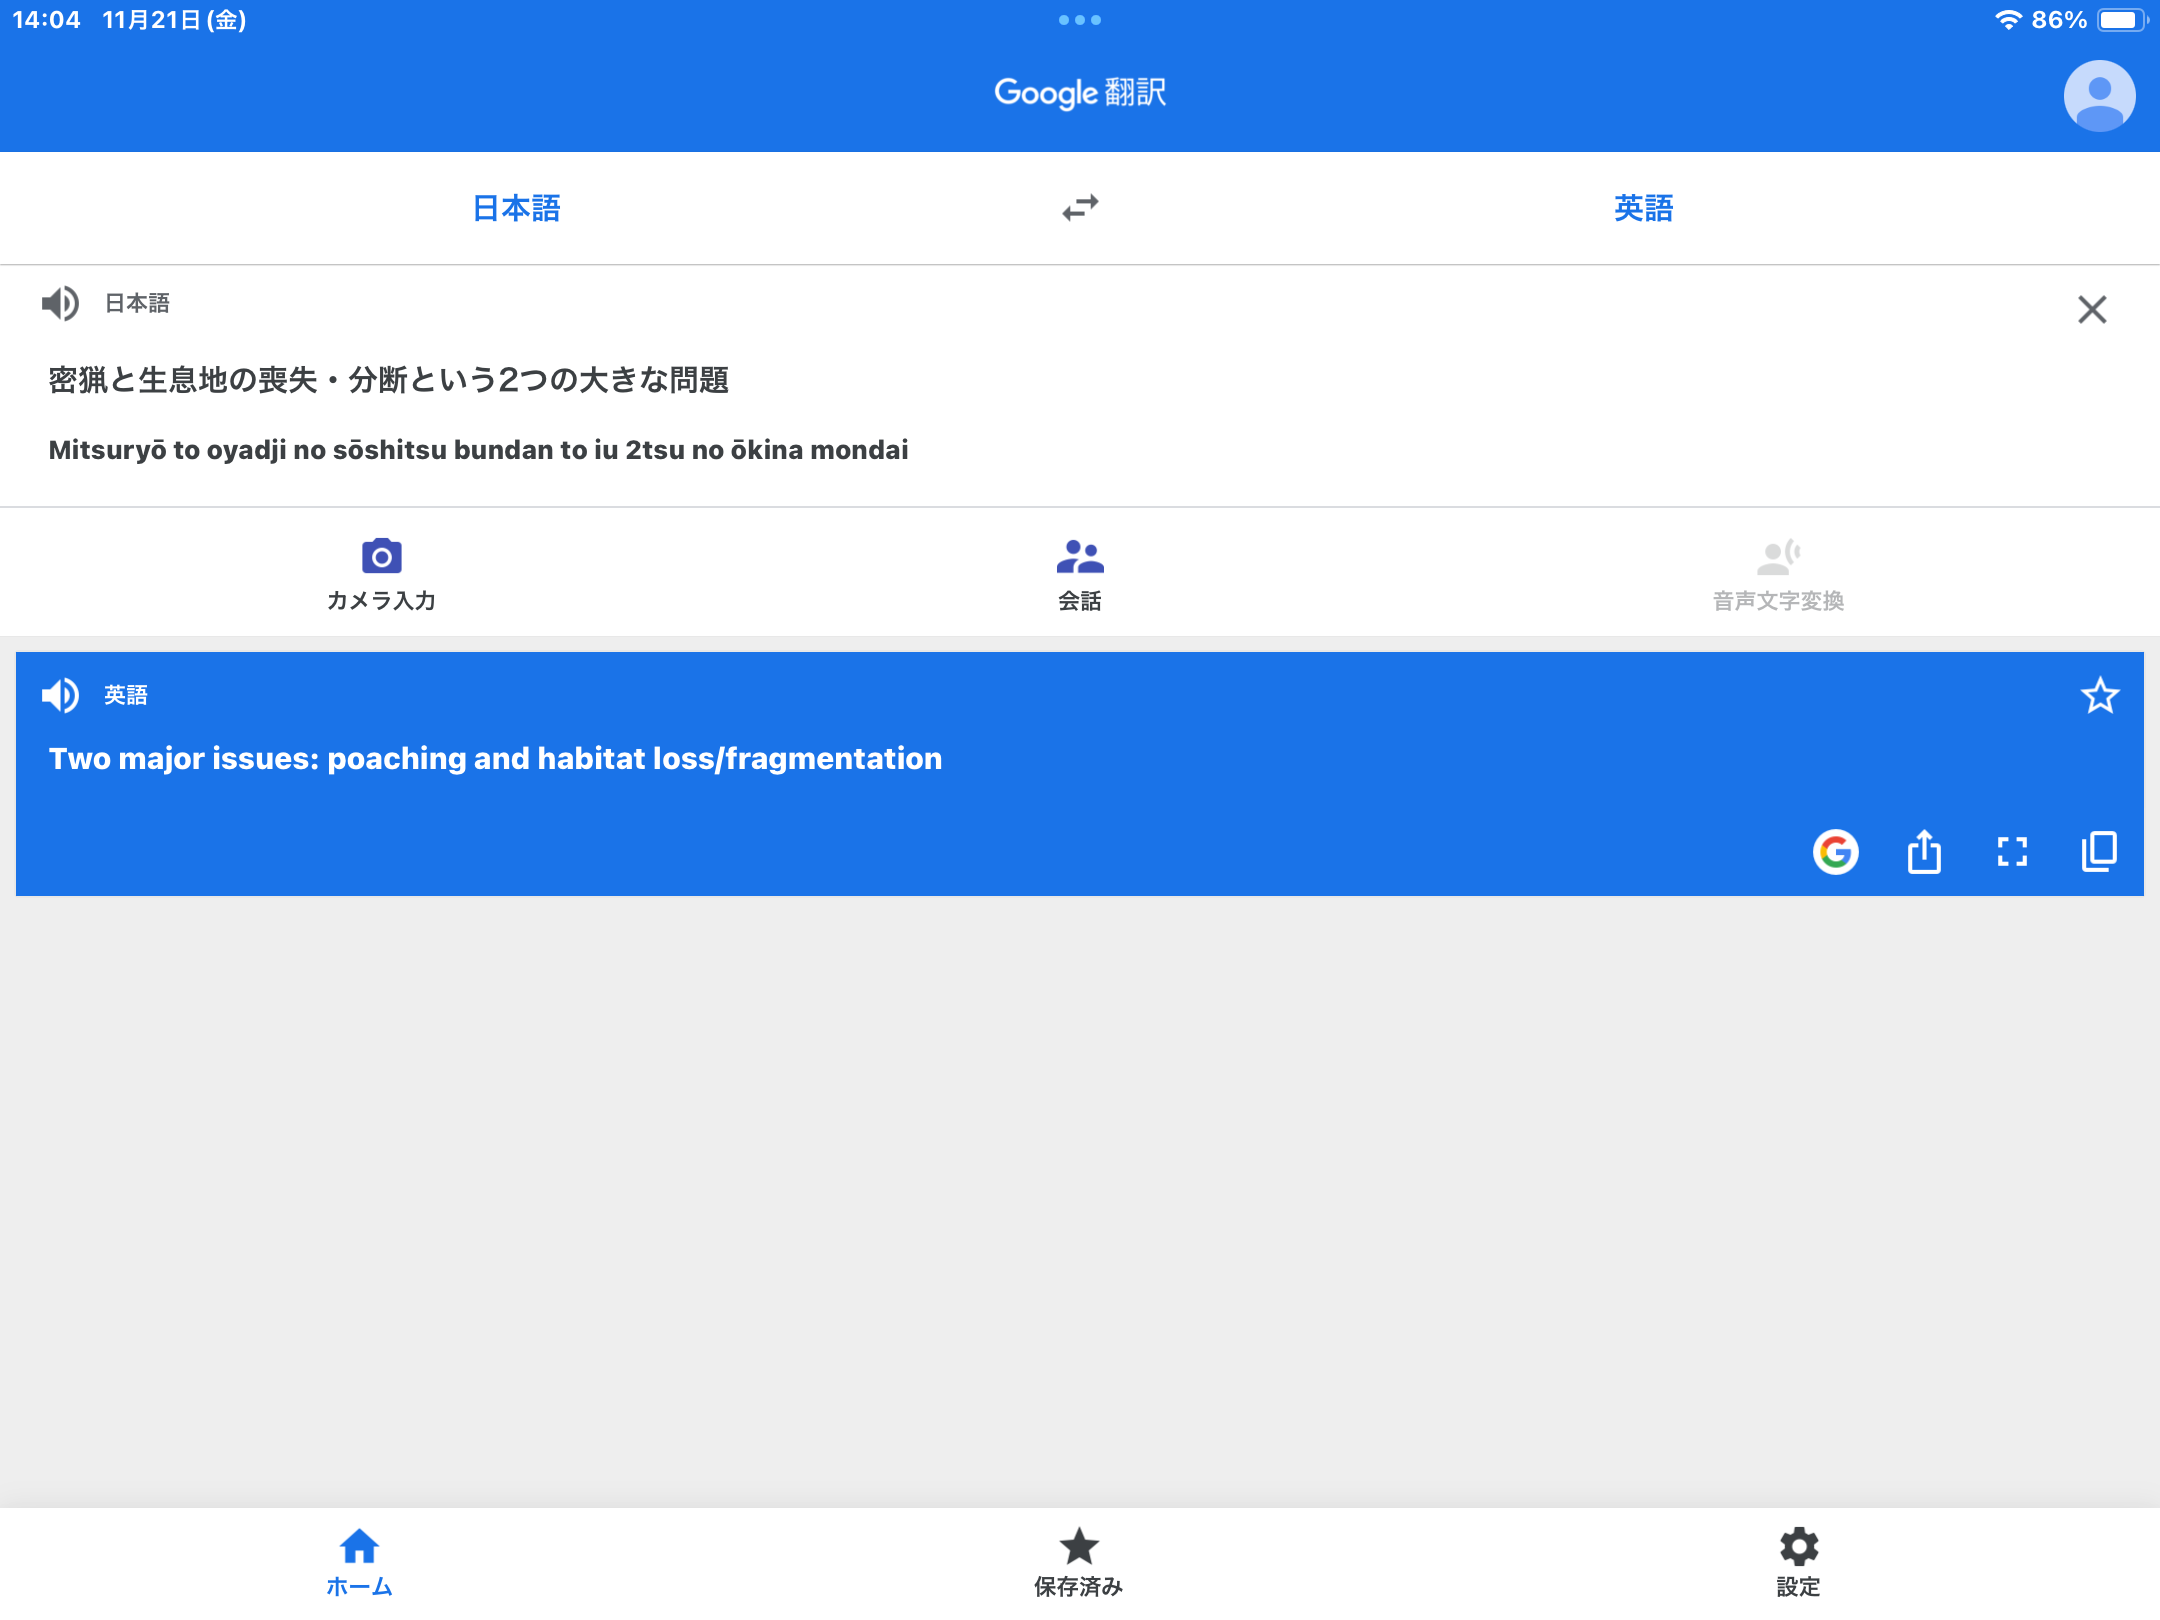
Task: Show translation in fullscreen
Action: [2012, 852]
